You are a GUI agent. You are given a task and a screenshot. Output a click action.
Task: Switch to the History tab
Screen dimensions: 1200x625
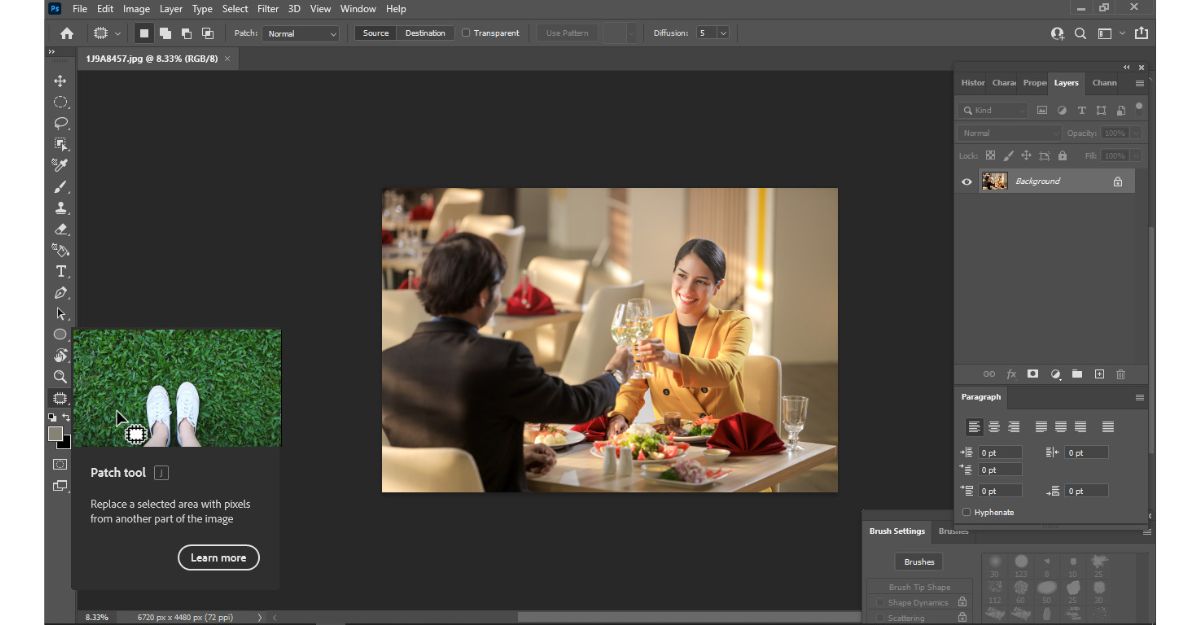972,83
